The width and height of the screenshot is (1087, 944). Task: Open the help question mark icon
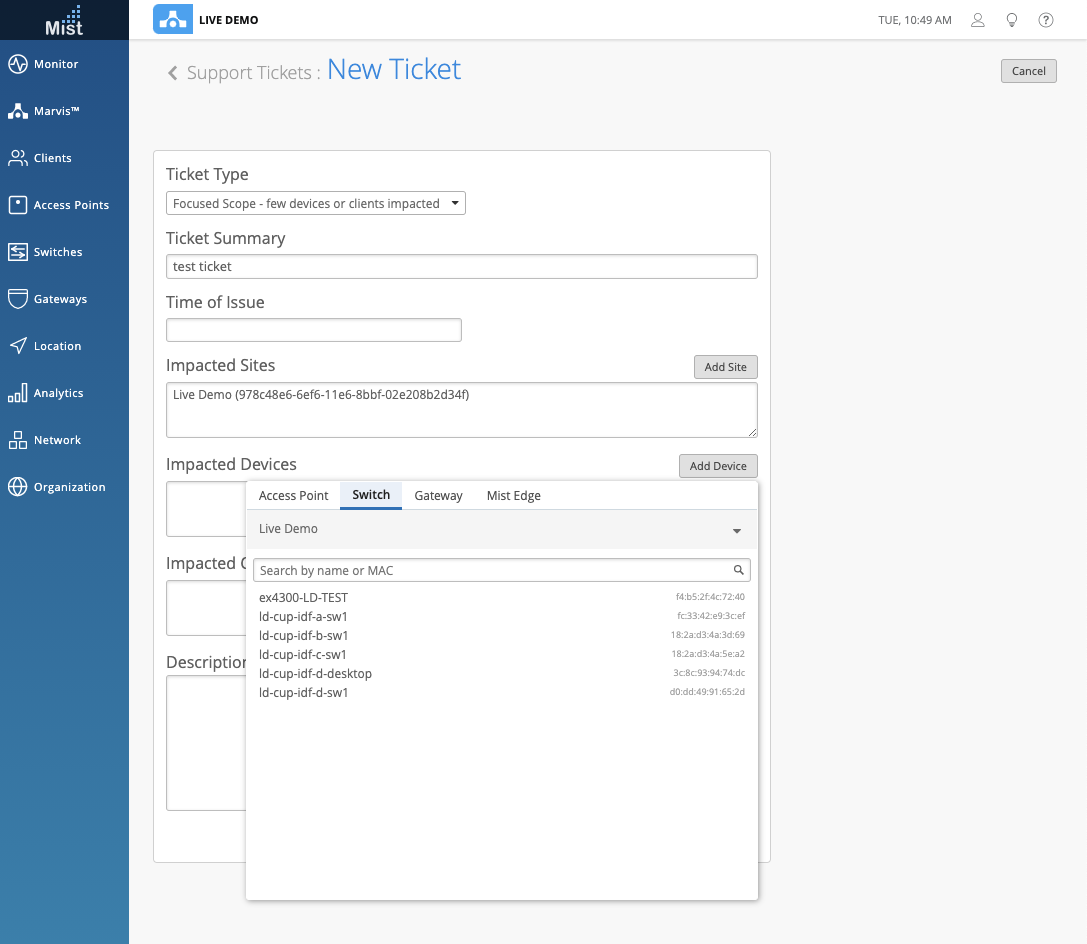[x=1046, y=20]
